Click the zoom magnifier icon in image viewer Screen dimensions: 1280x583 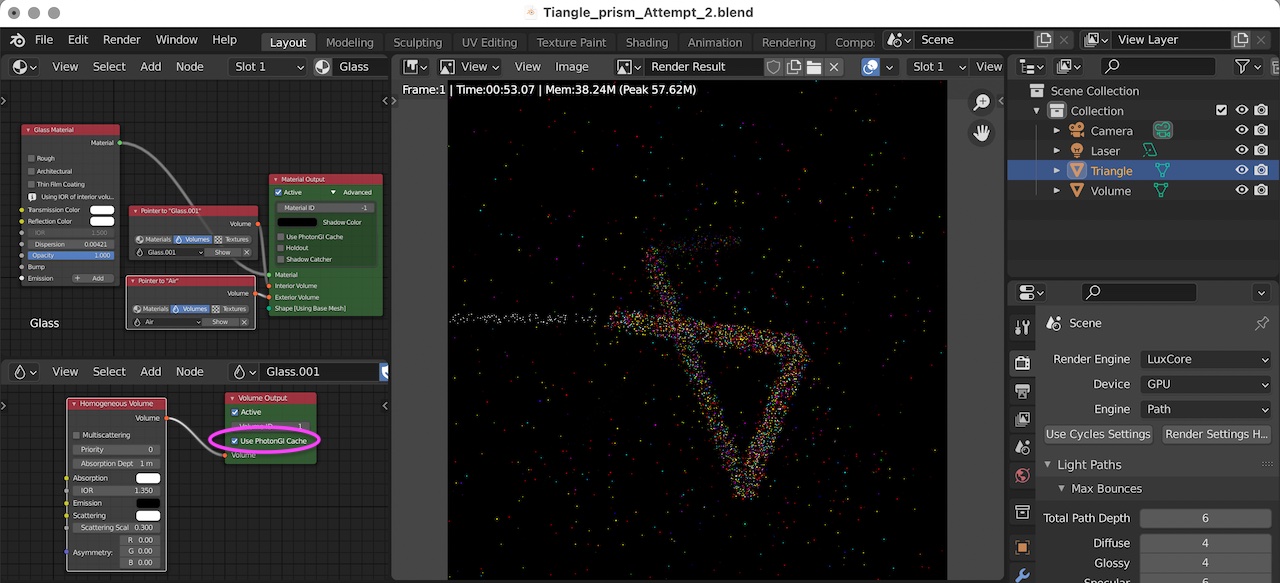pyautogui.click(x=981, y=103)
